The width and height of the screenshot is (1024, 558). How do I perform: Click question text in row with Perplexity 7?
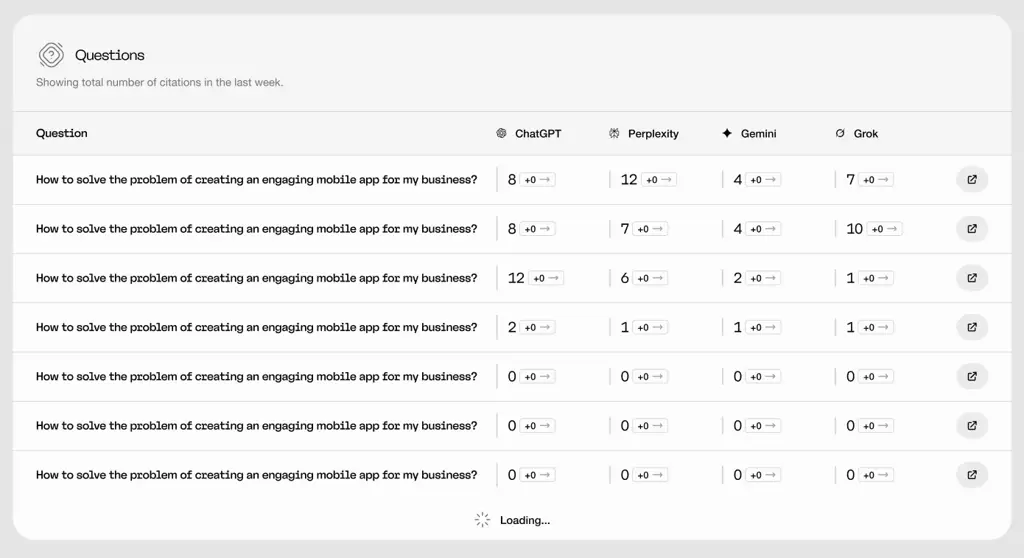click(257, 229)
